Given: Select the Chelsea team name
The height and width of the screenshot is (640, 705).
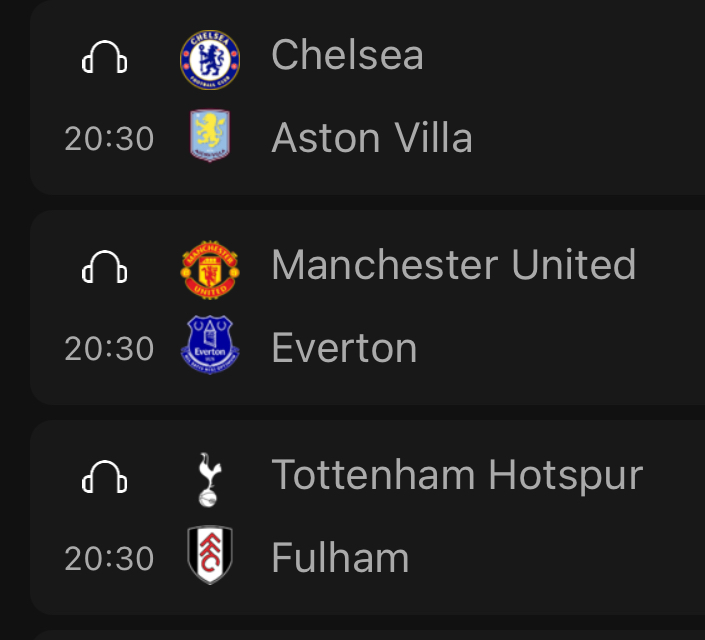Looking at the screenshot, I should coord(347,54).
